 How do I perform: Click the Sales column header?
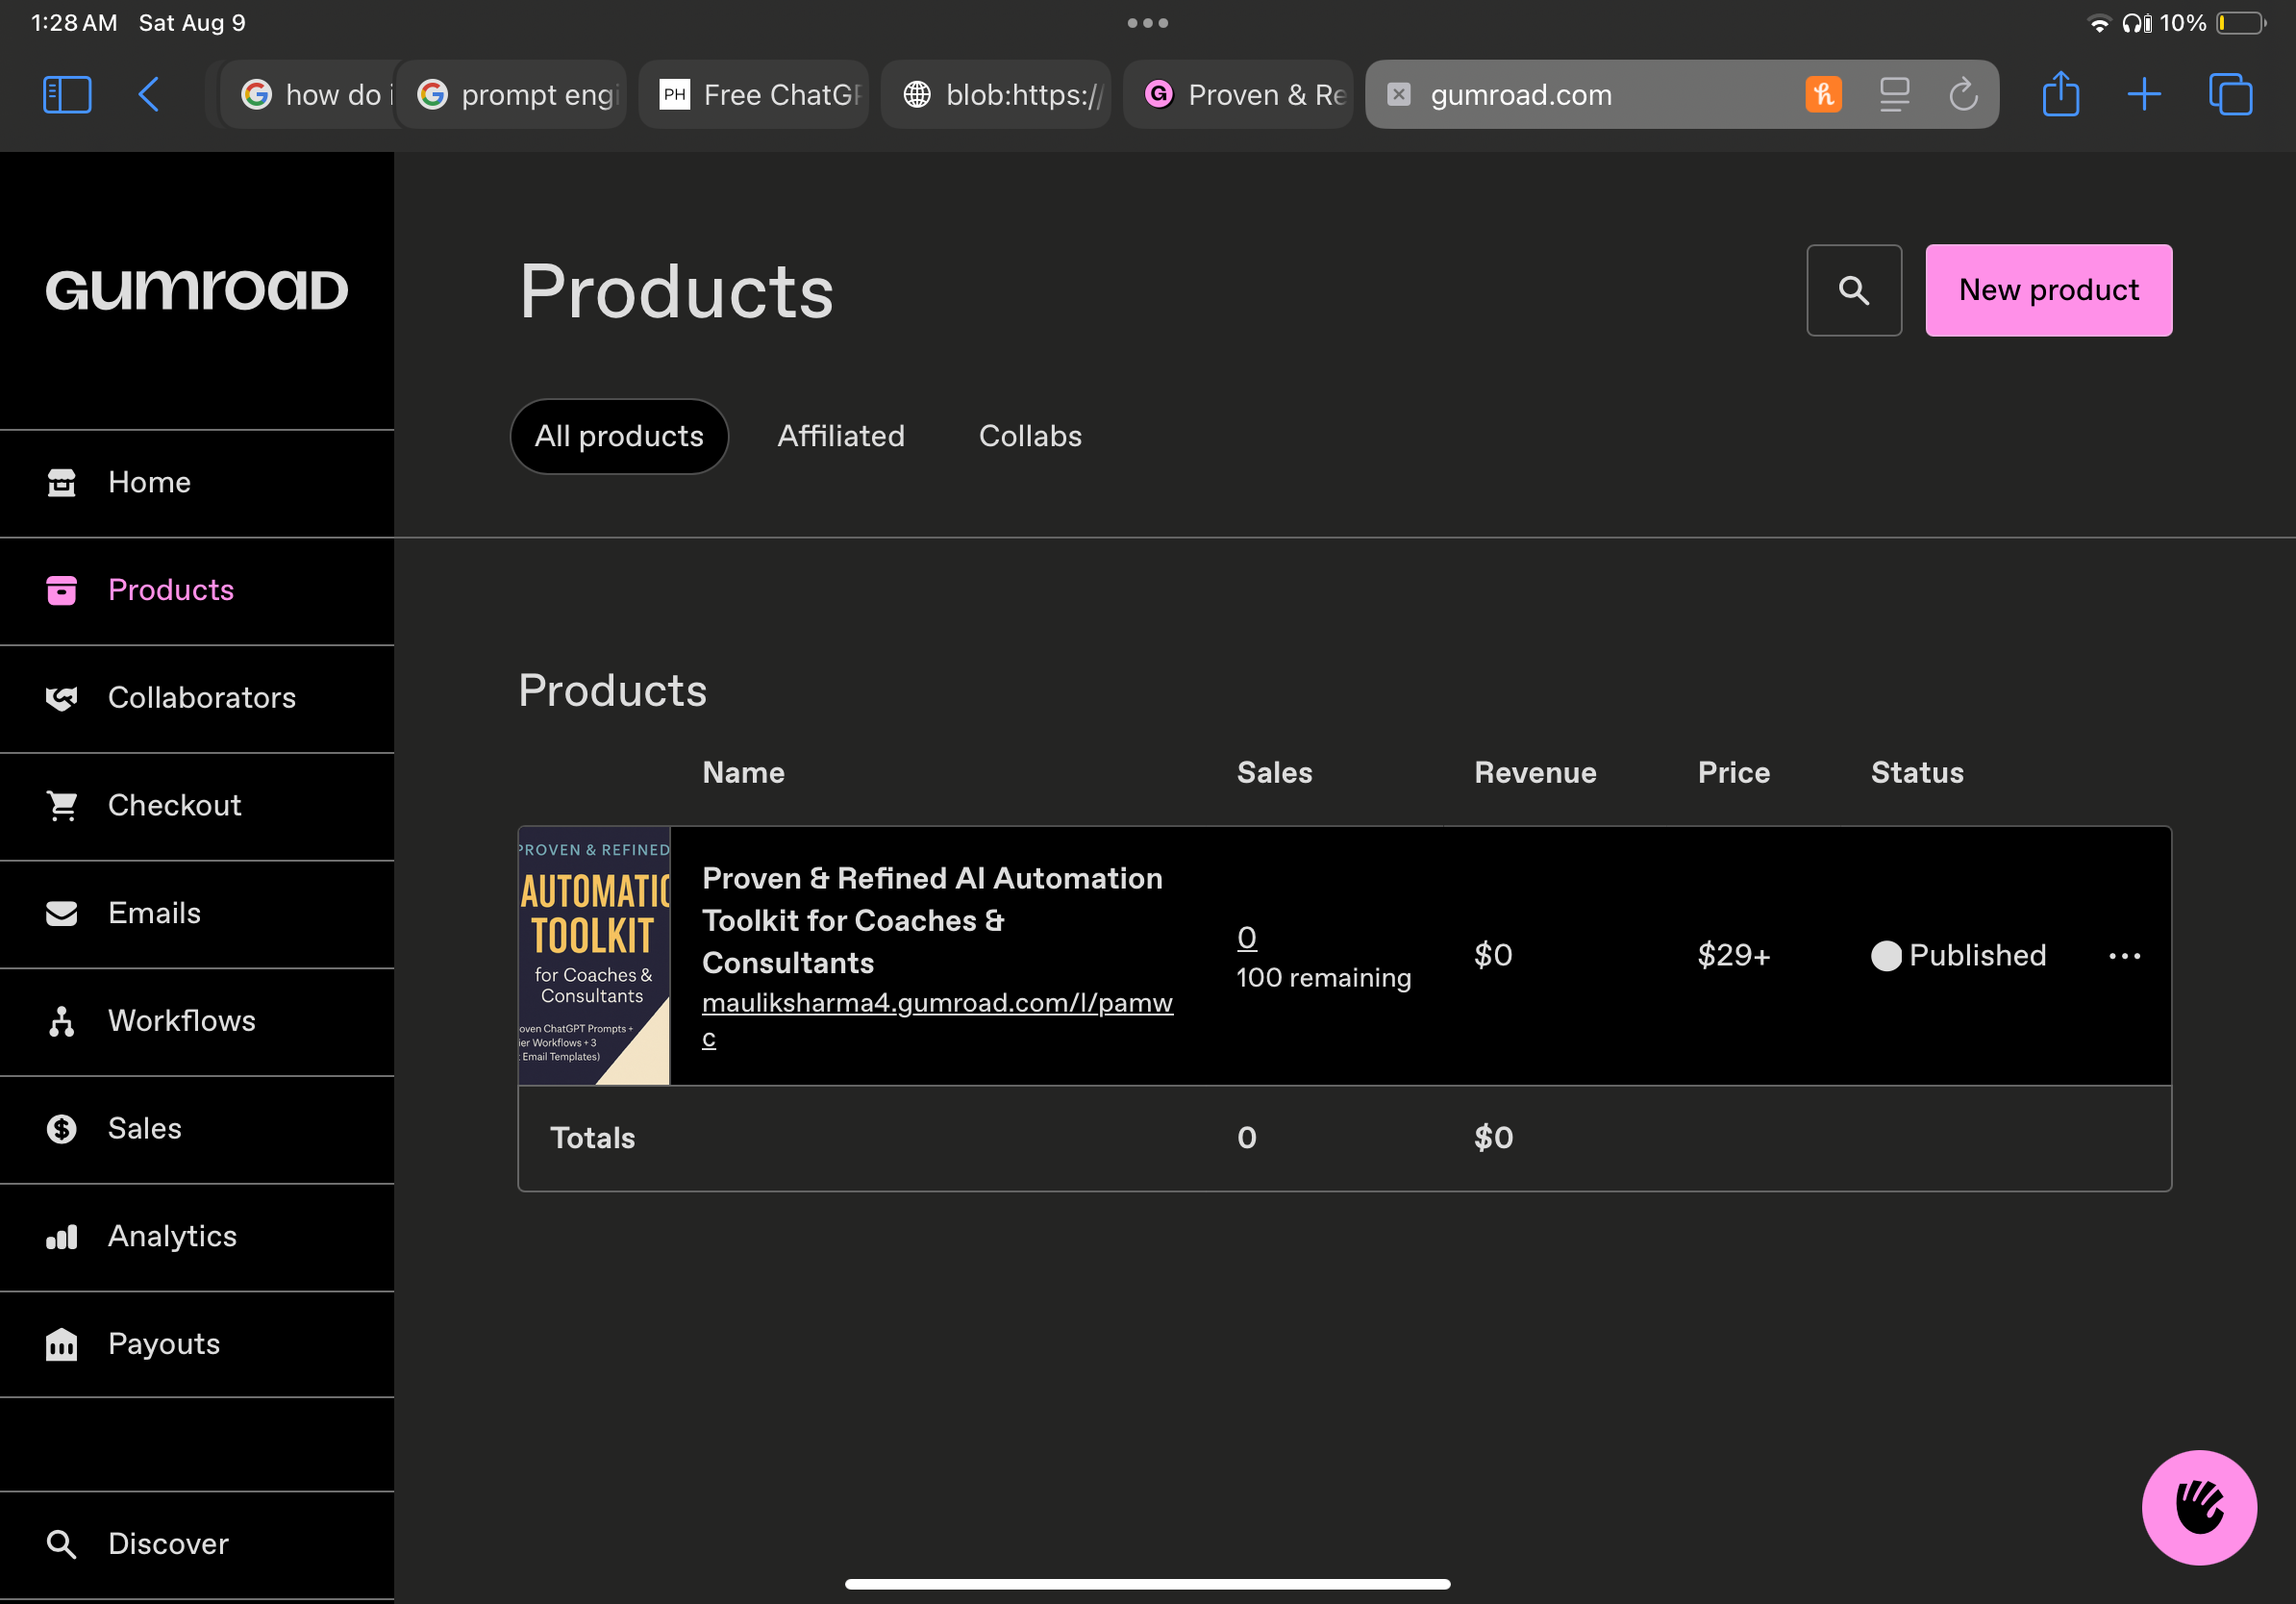(1275, 773)
